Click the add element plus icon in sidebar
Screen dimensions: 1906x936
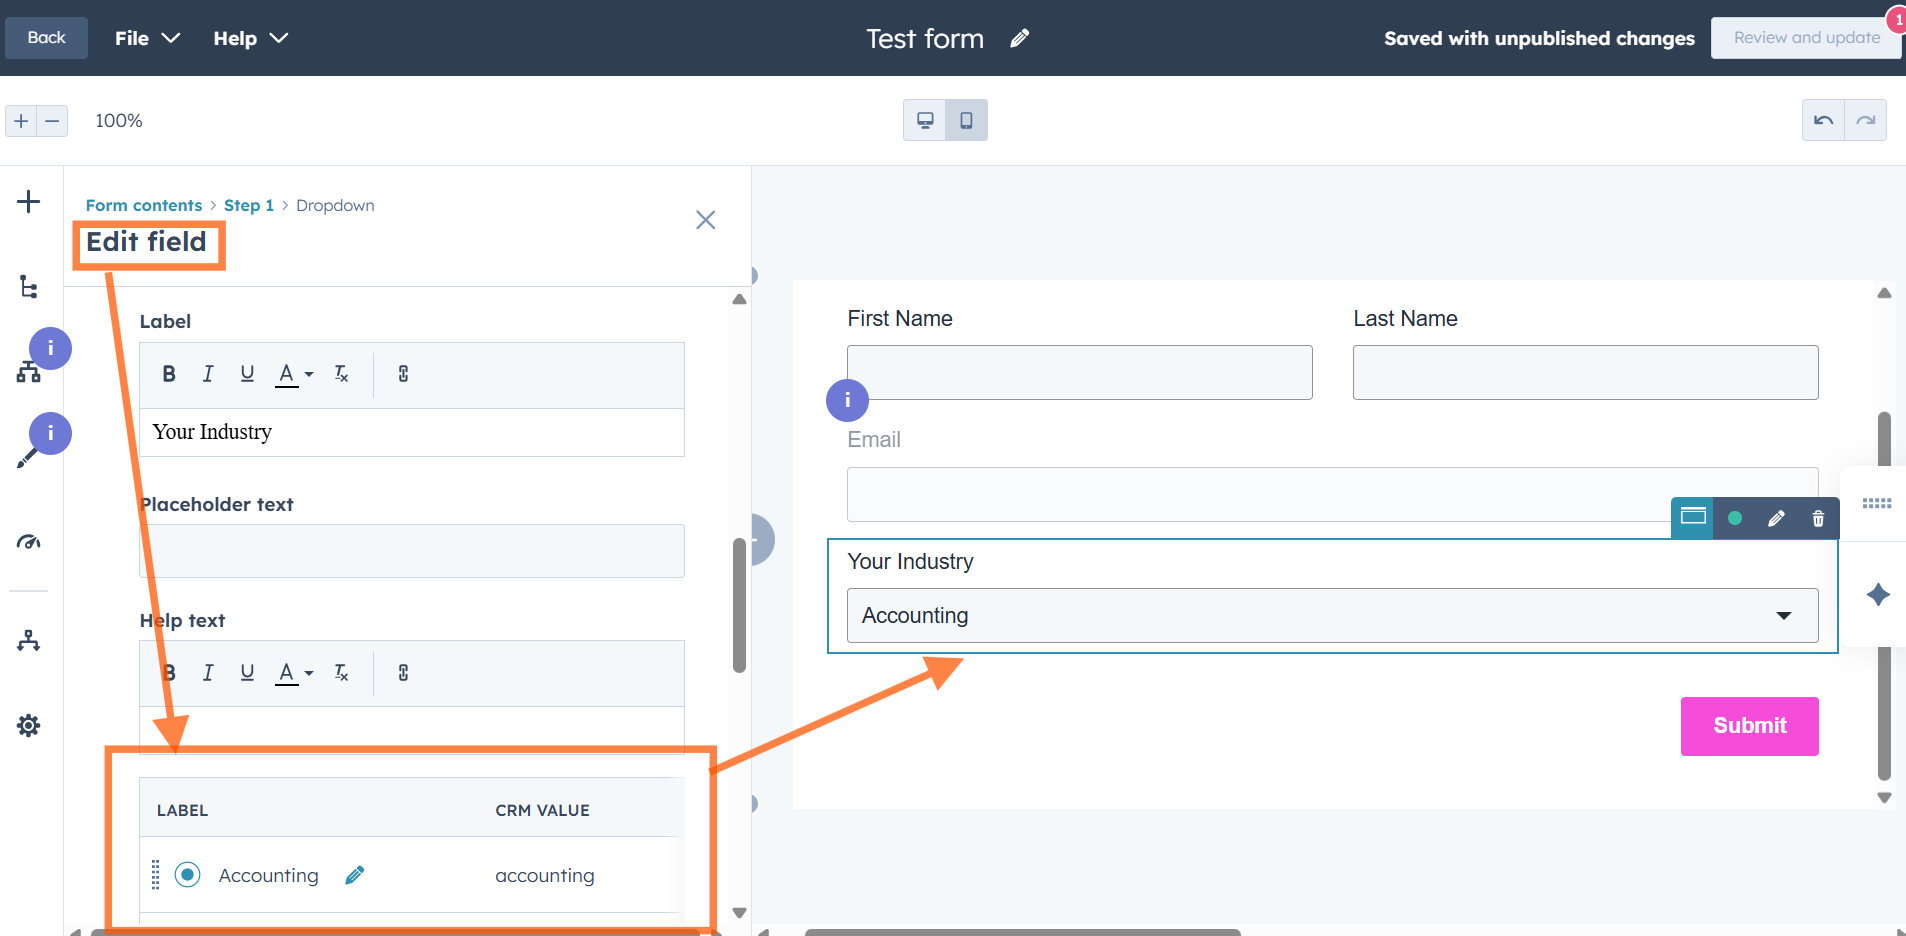click(29, 202)
